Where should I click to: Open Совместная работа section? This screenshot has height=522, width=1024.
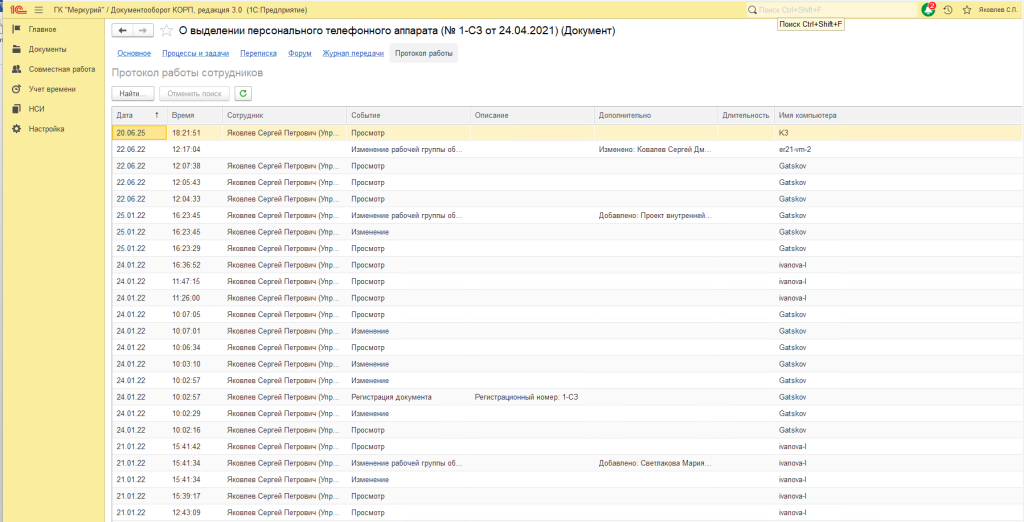(61, 69)
